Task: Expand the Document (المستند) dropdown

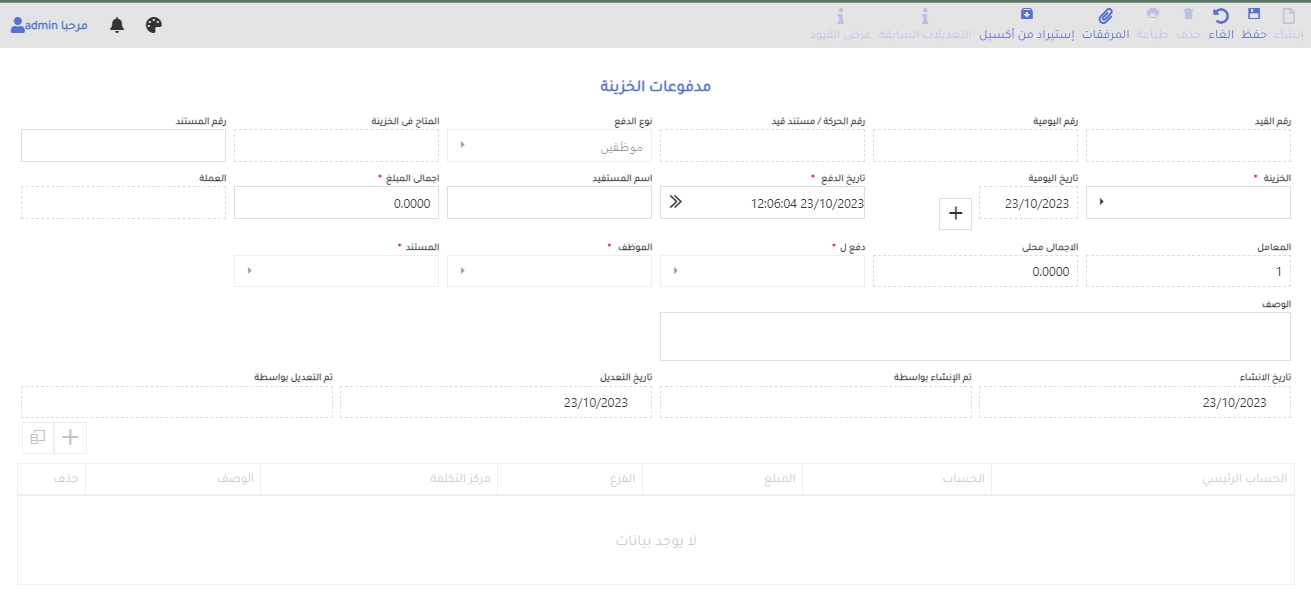Action: coord(249,270)
